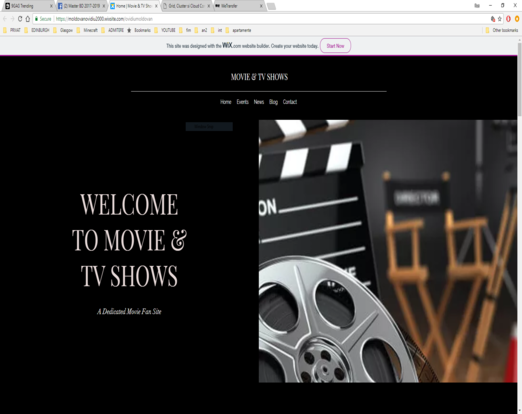Close the Facebook Master tab
This screenshot has width=522, height=414.
pyautogui.click(x=104, y=6)
